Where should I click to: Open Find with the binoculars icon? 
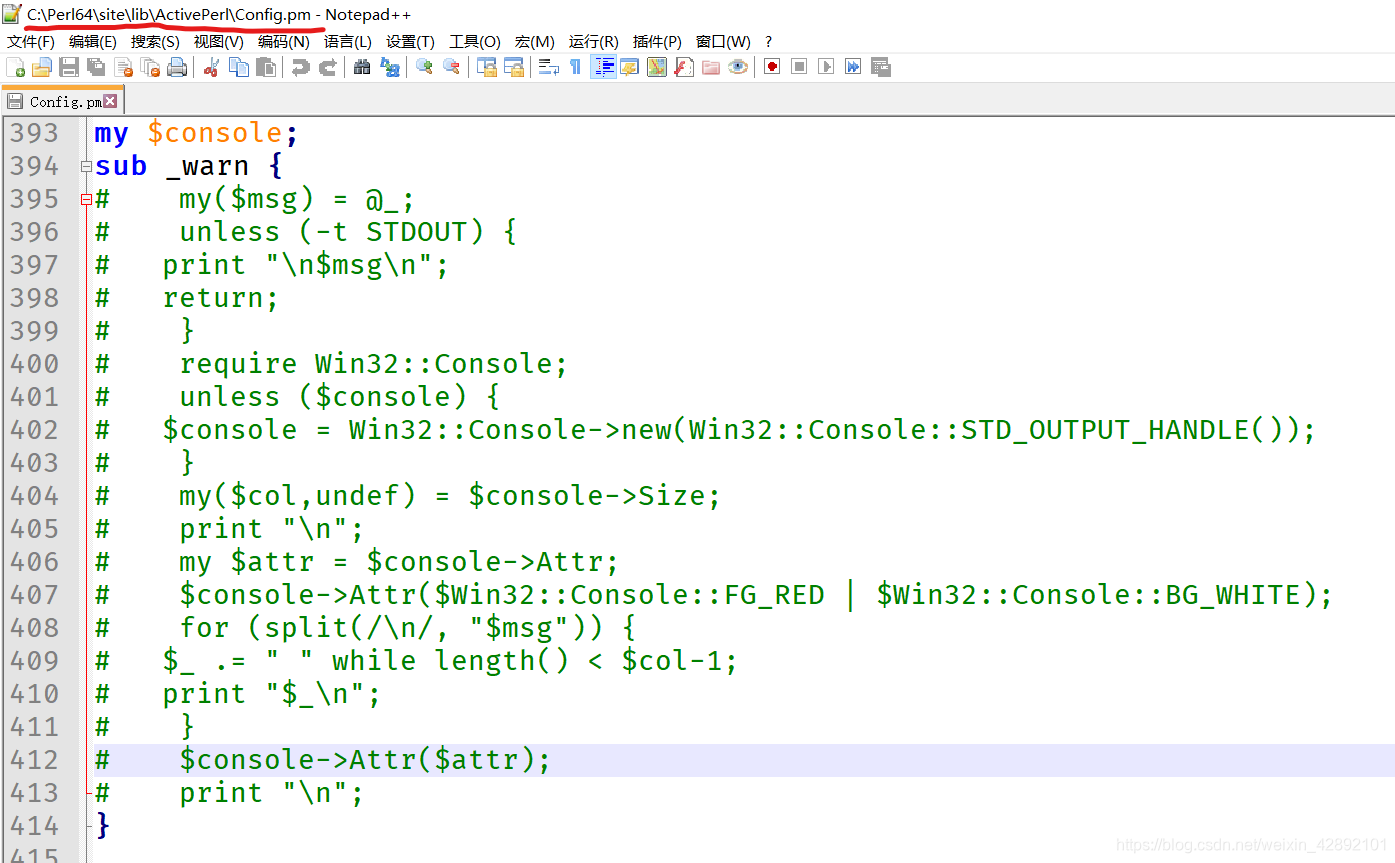pyautogui.click(x=362, y=67)
